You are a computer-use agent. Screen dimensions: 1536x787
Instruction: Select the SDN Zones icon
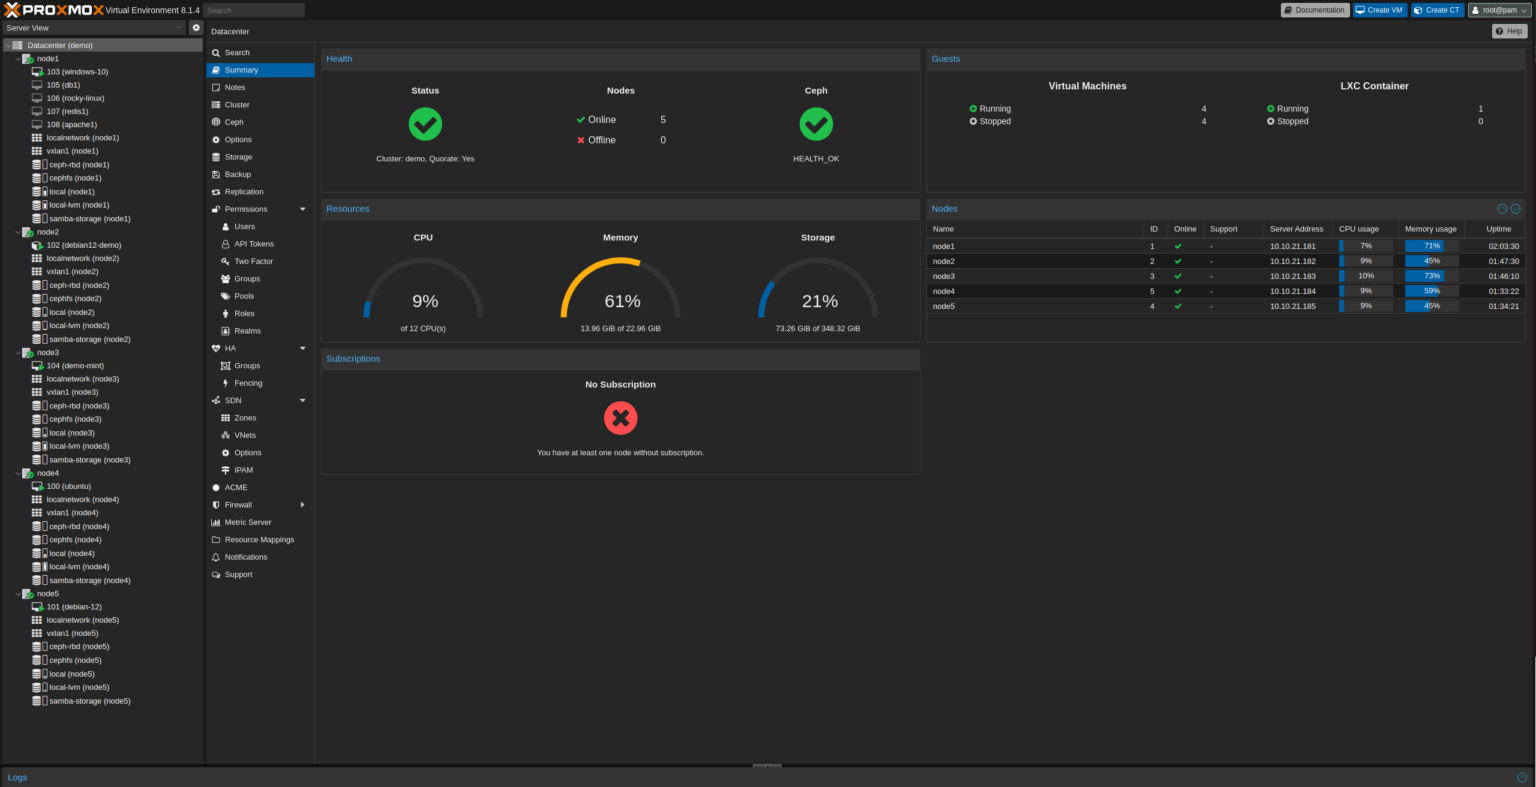pyautogui.click(x=229, y=417)
